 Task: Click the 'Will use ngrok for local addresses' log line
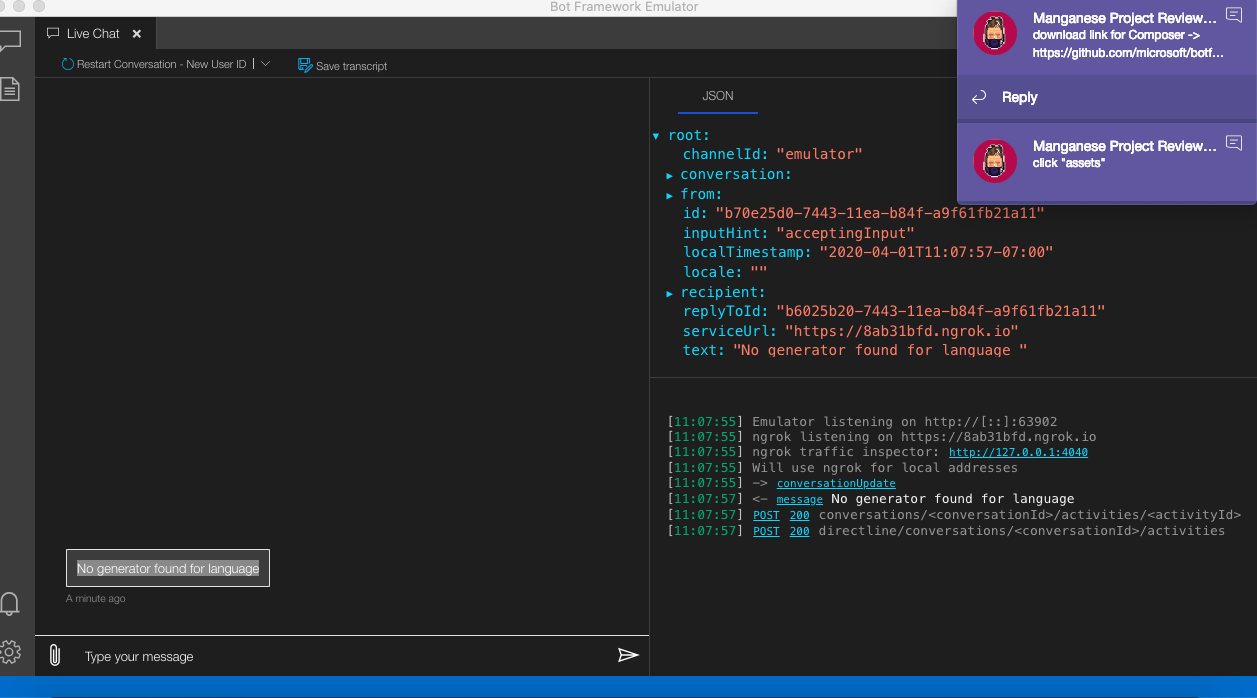tap(885, 468)
